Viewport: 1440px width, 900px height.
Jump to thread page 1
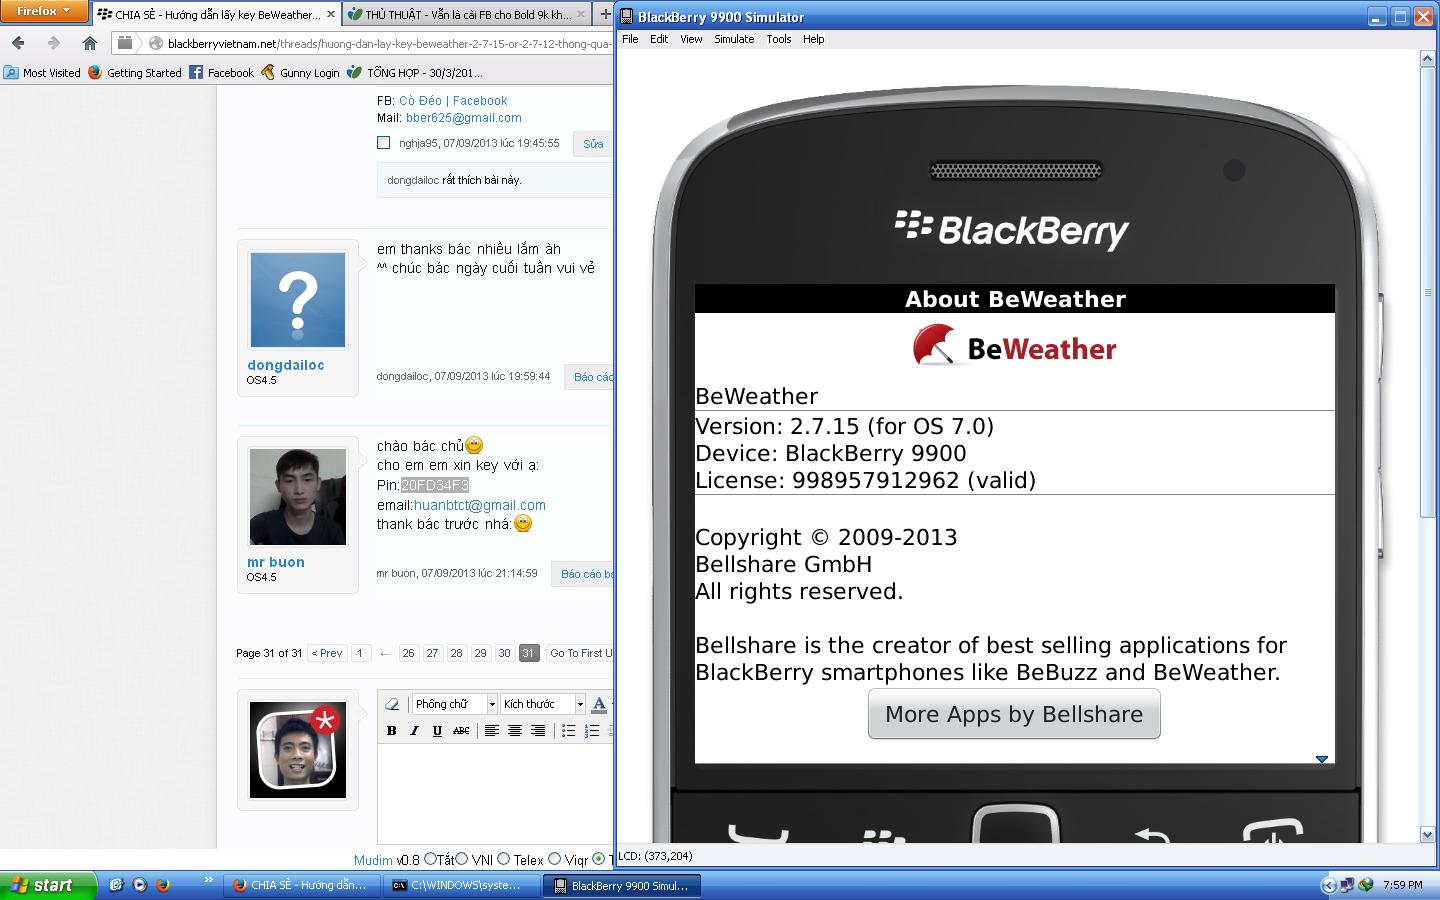point(360,653)
